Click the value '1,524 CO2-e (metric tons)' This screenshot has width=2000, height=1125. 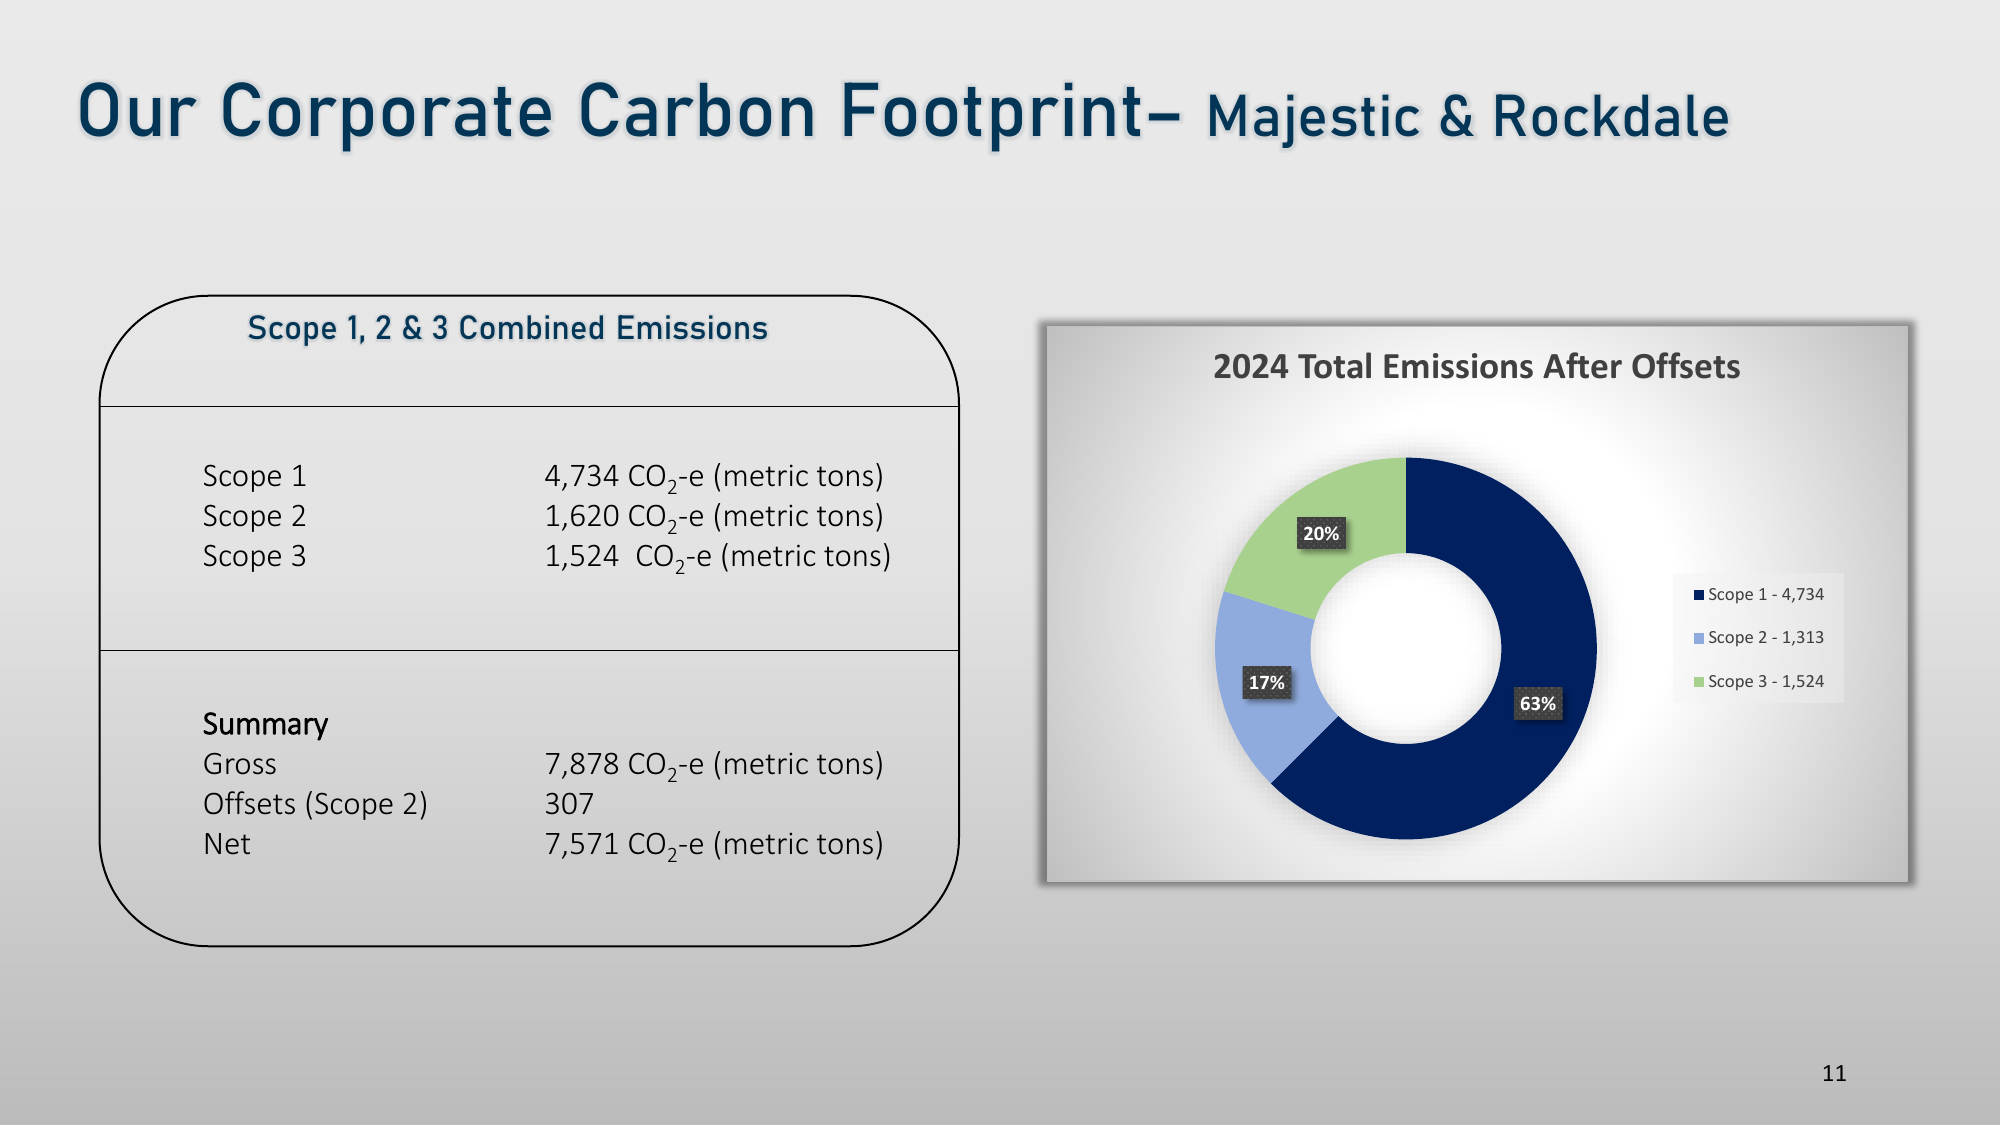pyautogui.click(x=718, y=557)
